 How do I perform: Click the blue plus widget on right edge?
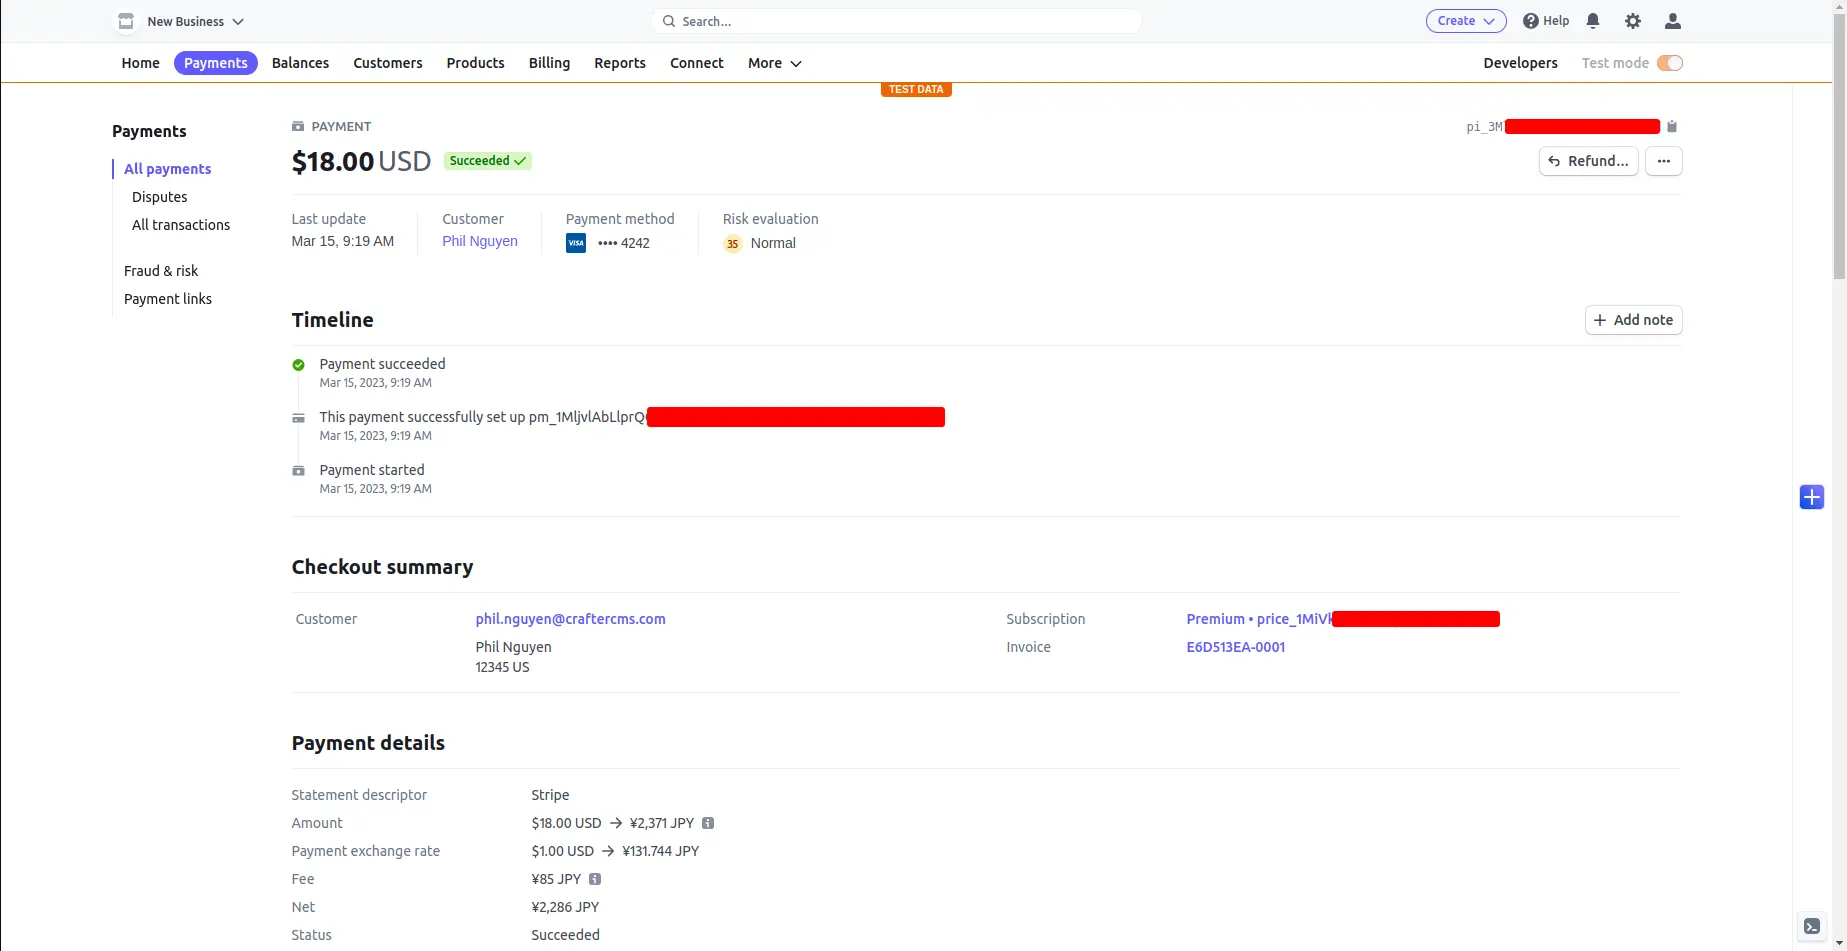click(1811, 497)
